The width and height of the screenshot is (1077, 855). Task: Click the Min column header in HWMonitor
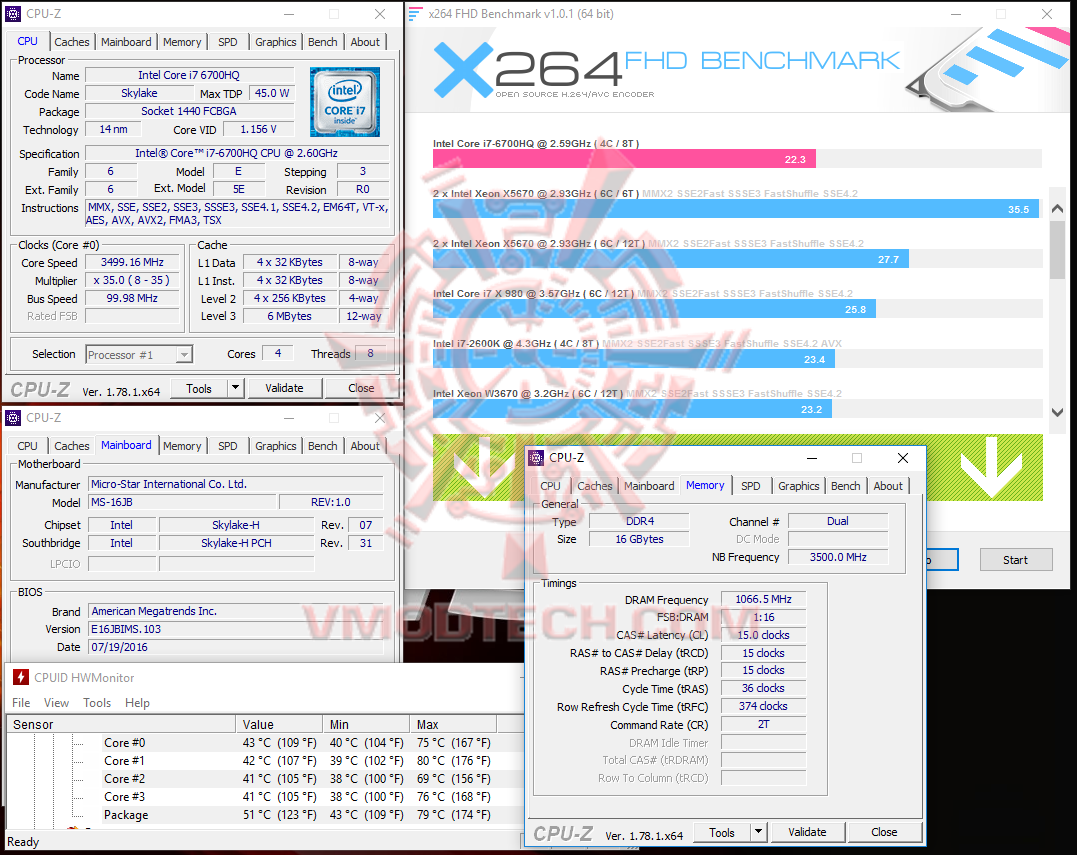366,725
